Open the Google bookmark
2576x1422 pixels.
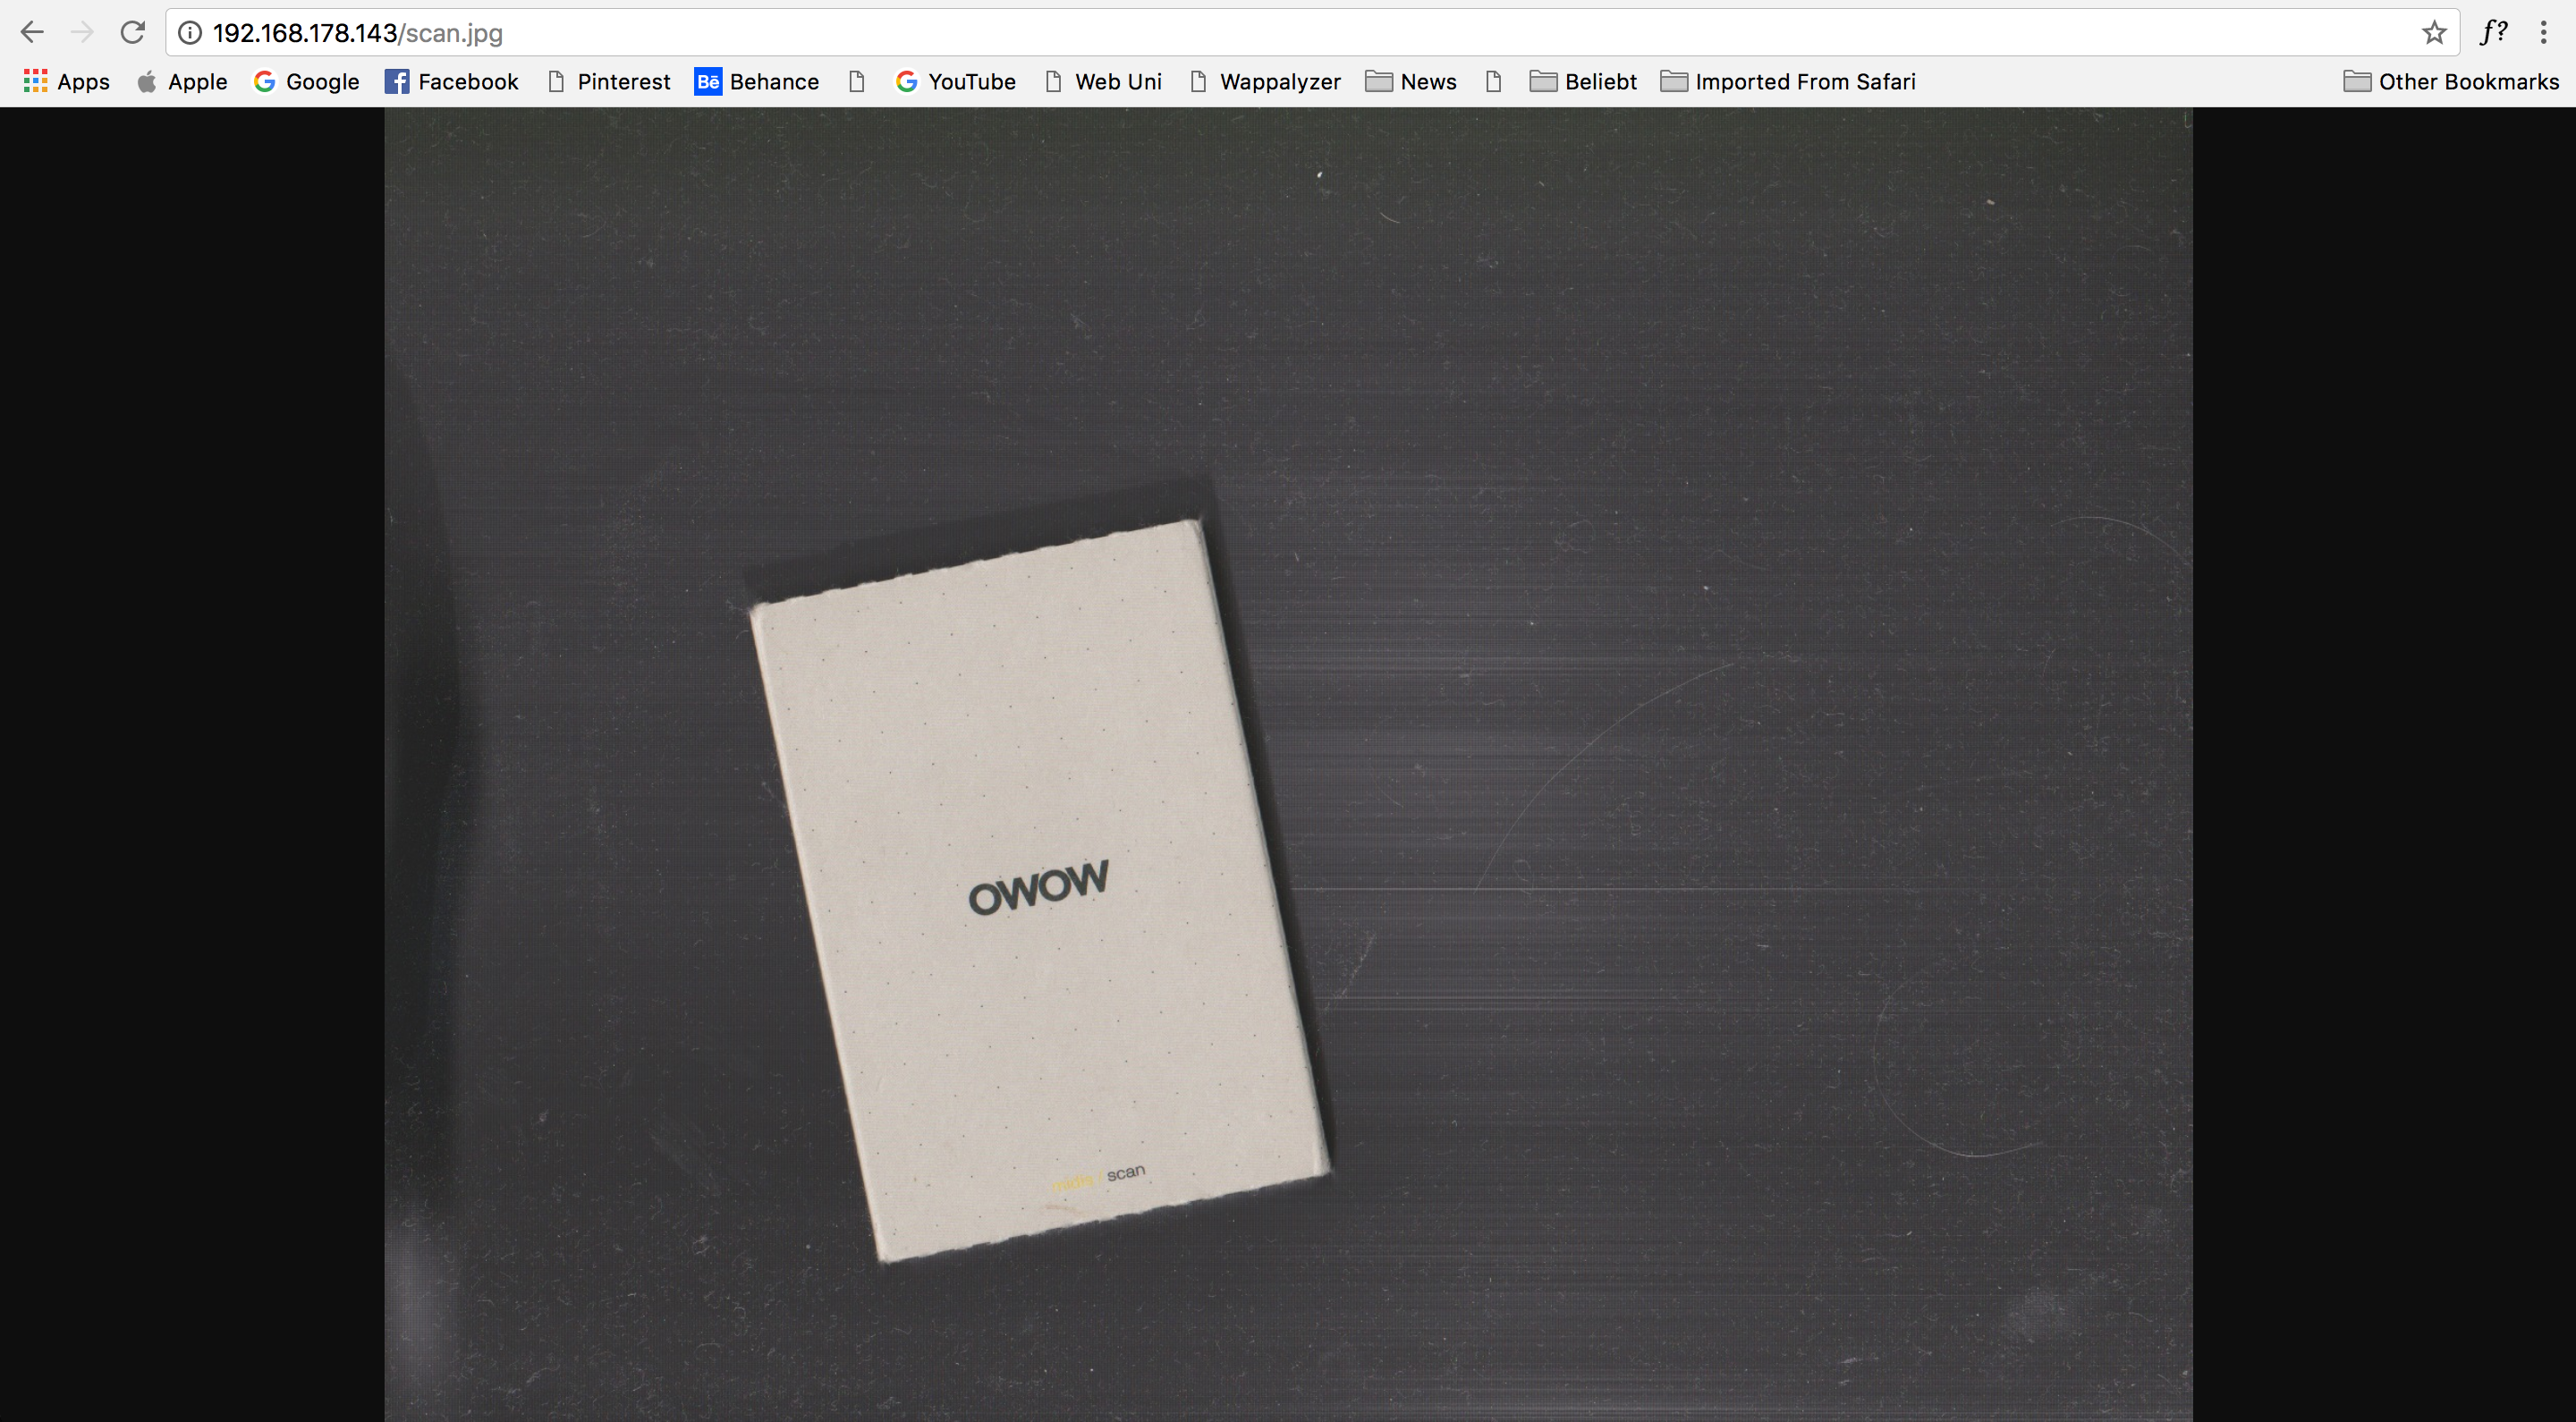(306, 82)
